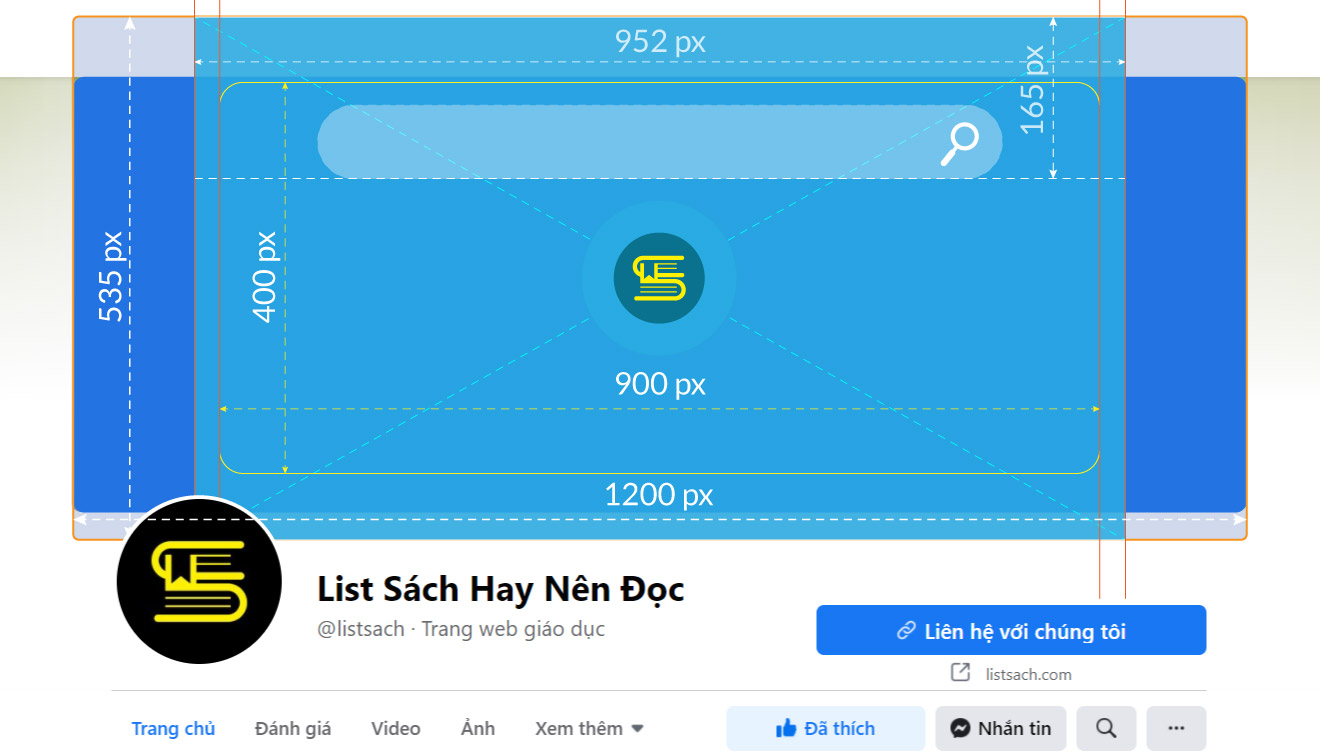Click the search bar on cover photo
The width and height of the screenshot is (1320, 754).
659,142
